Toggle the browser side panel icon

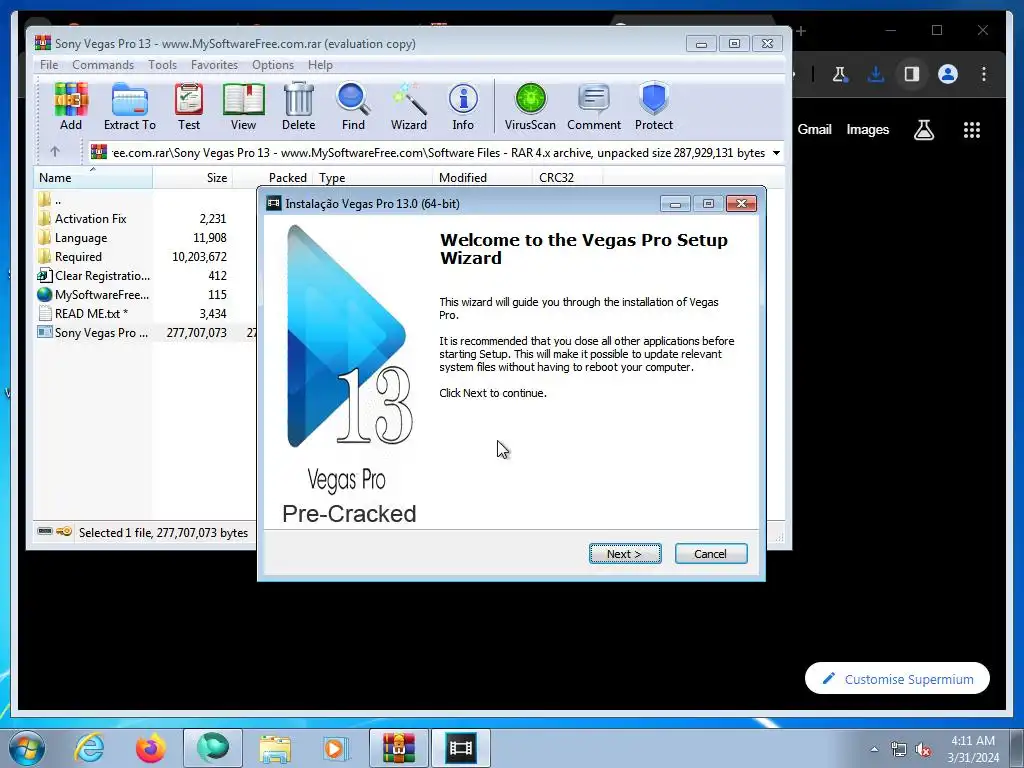pos(912,74)
